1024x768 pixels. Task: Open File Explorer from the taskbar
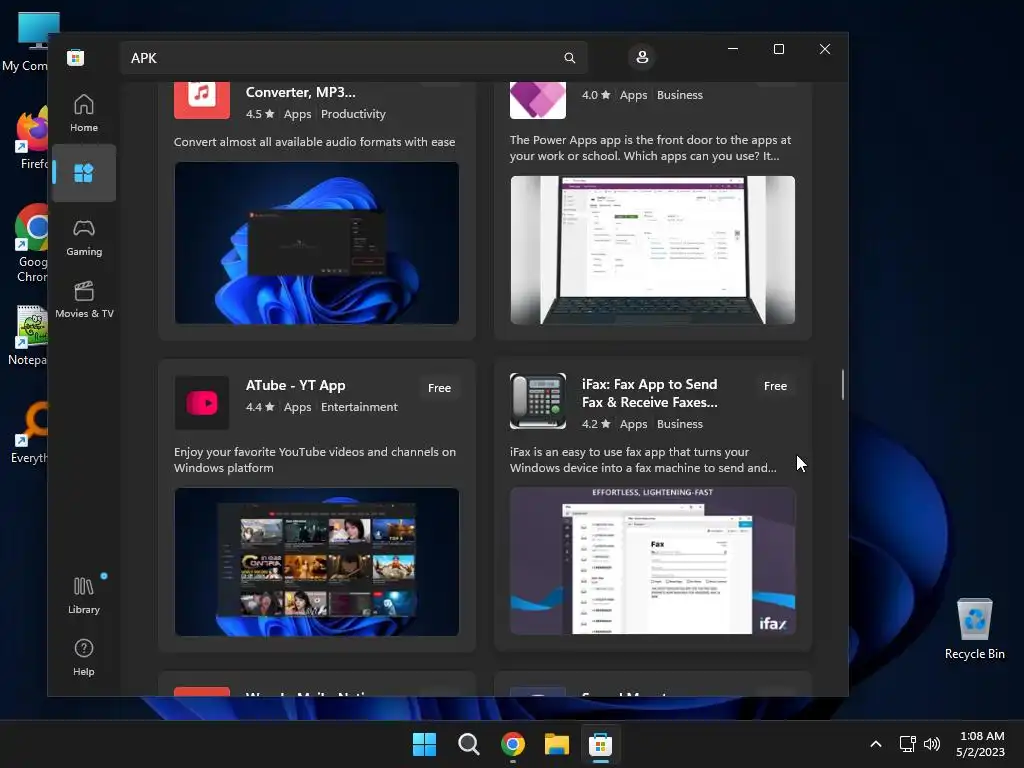pyautogui.click(x=557, y=744)
